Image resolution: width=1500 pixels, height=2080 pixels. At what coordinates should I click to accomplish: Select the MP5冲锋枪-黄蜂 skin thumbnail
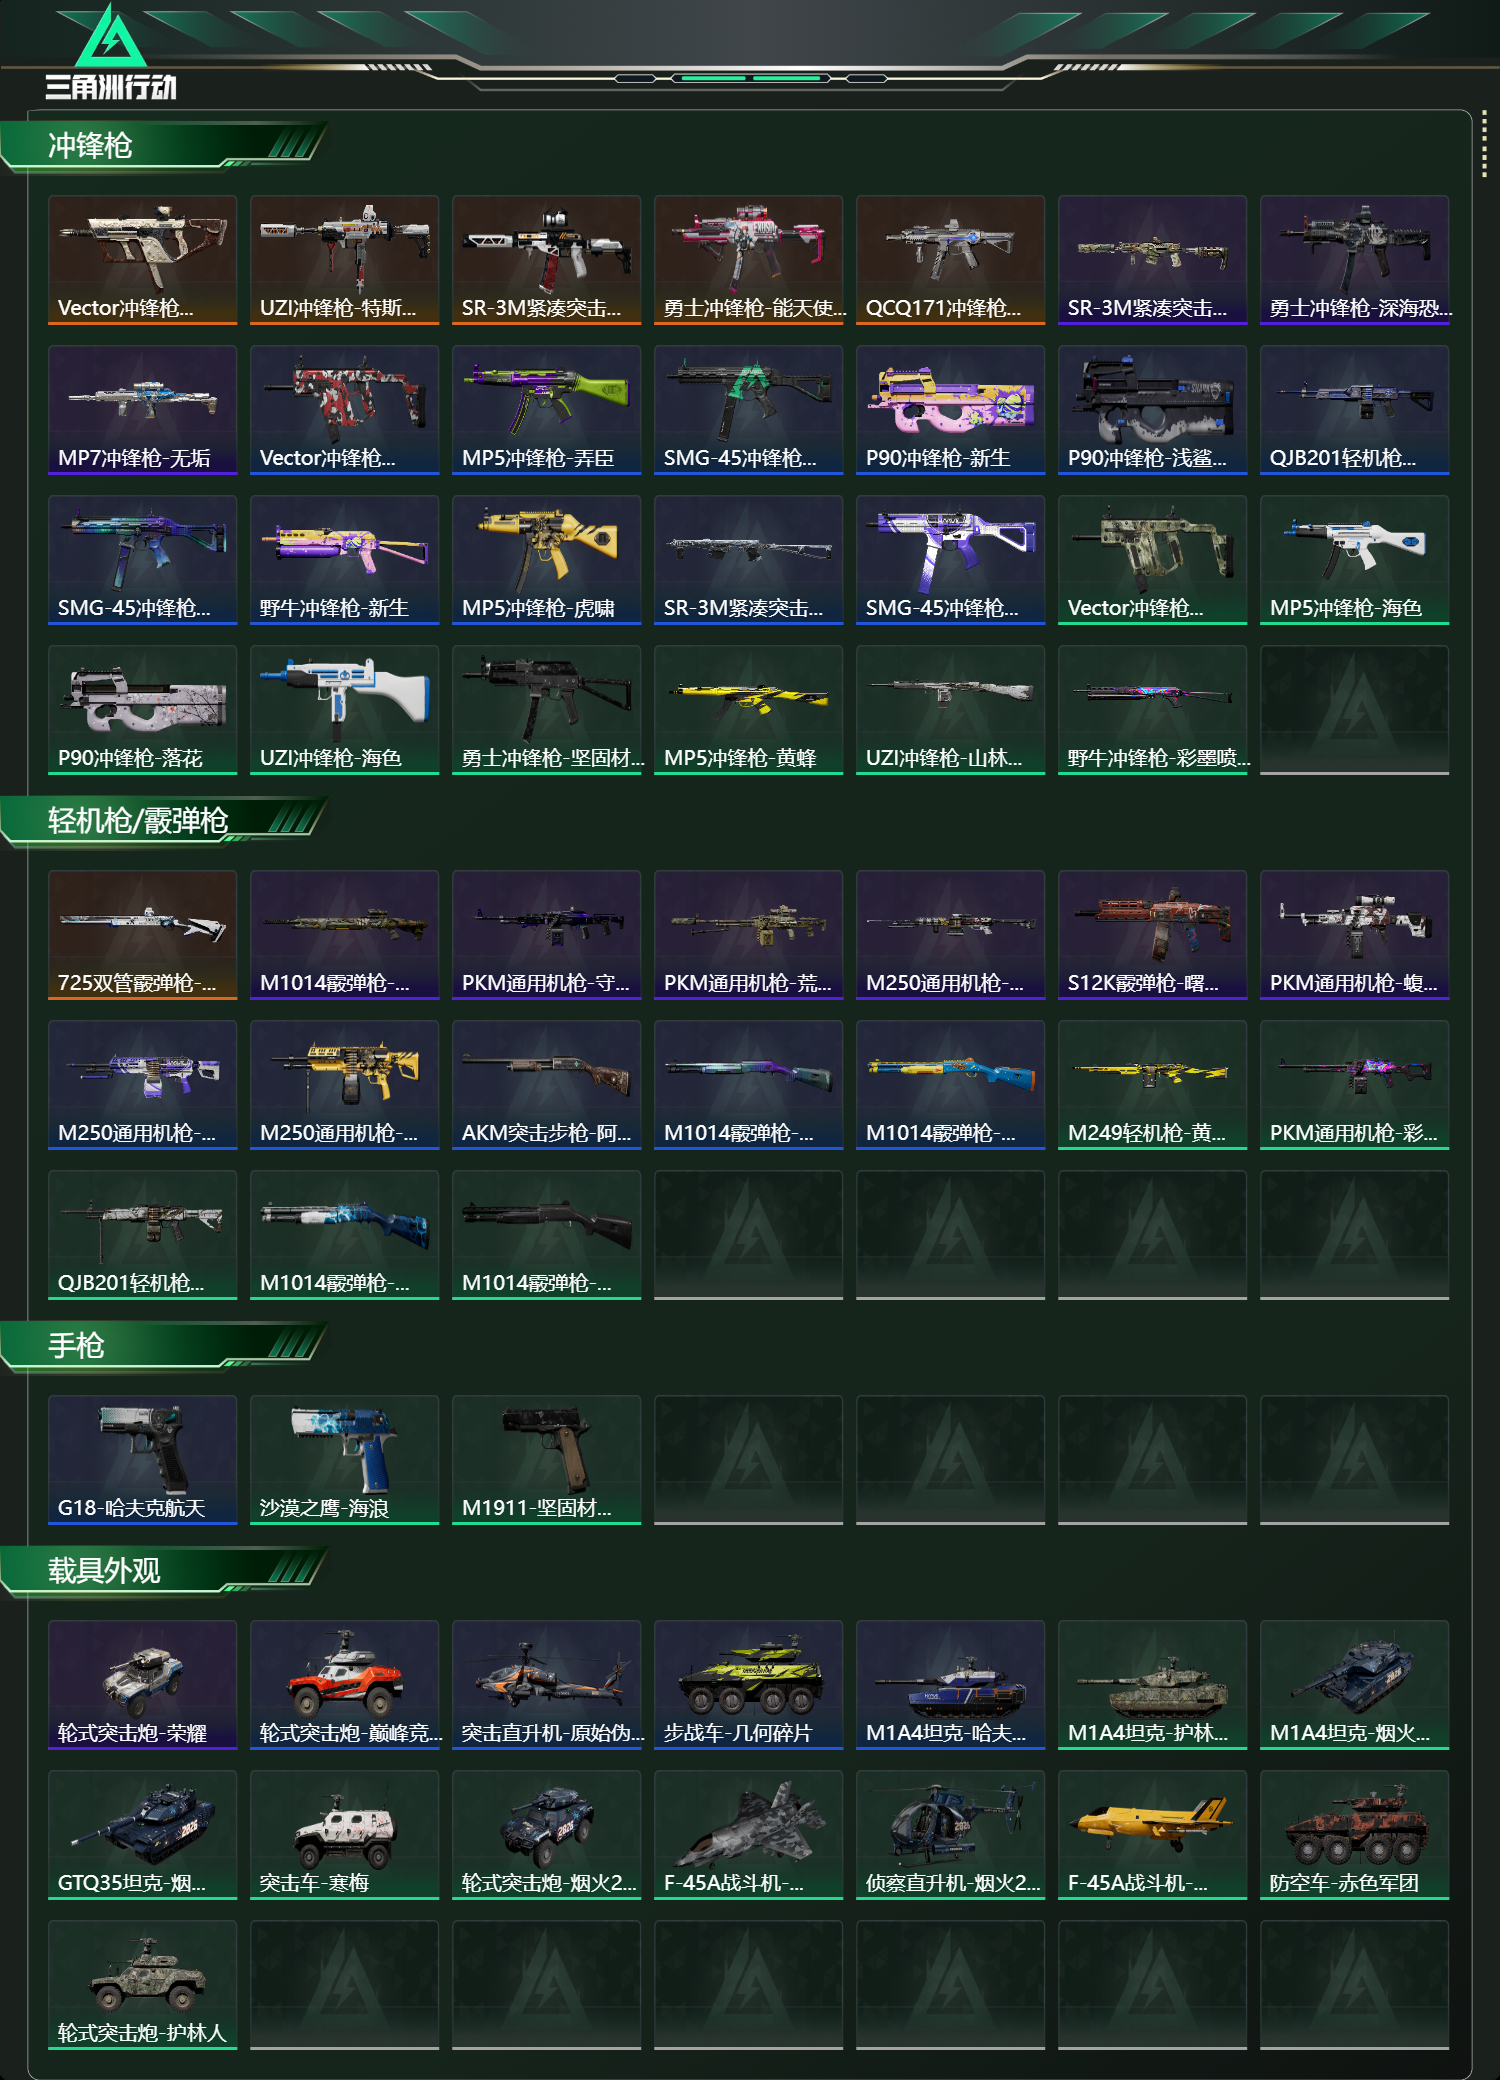[x=748, y=709]
